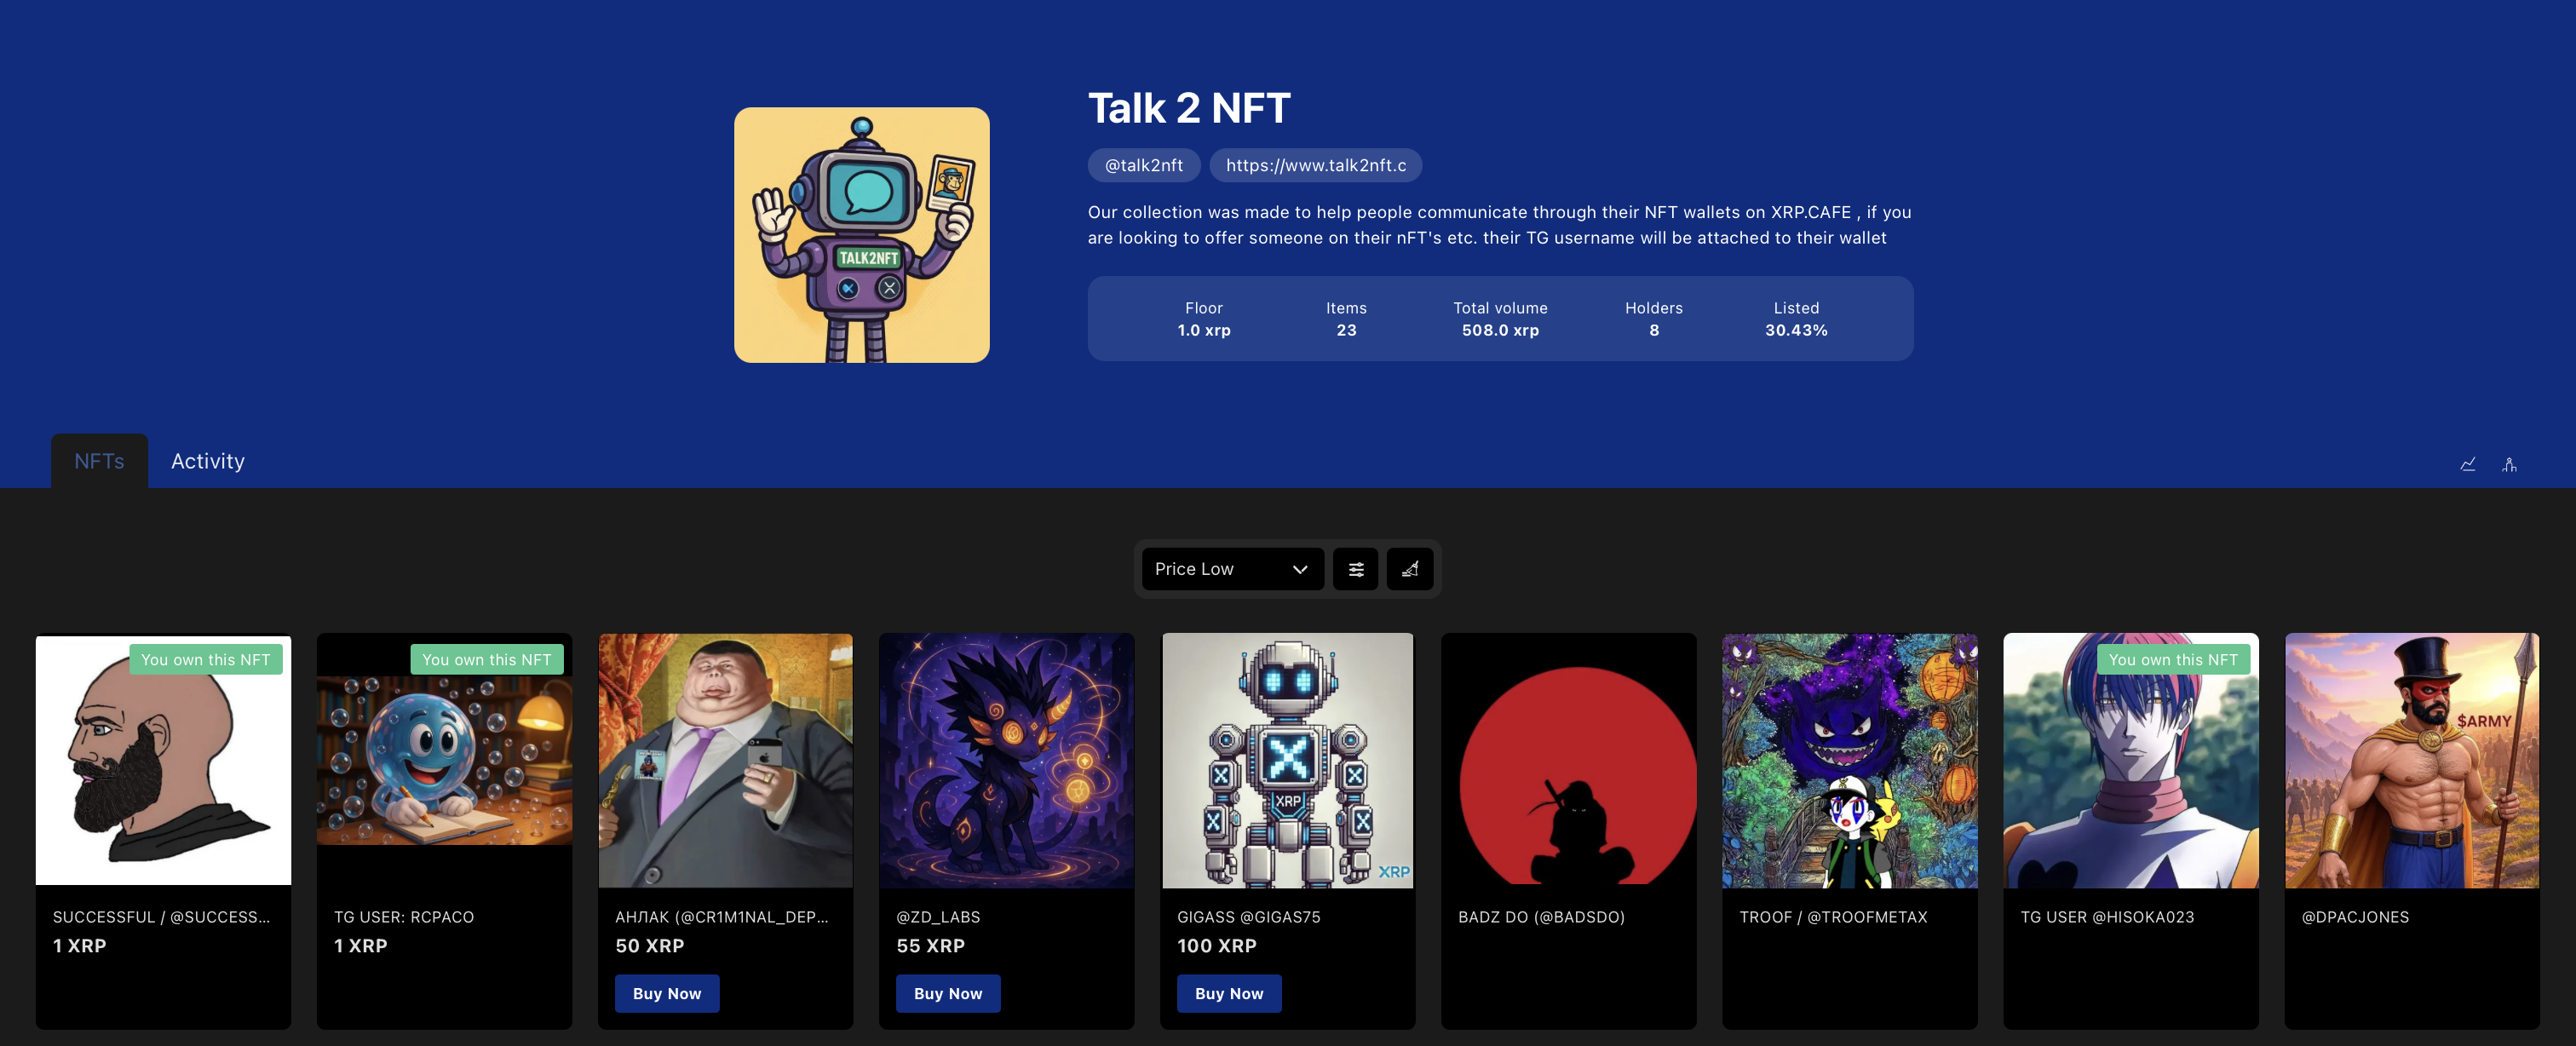Click the @talk2nft username badge
Image resolution: width=2576 pixels, height=1046 pixels.
pyautogui.click(x=1143, y=165)
